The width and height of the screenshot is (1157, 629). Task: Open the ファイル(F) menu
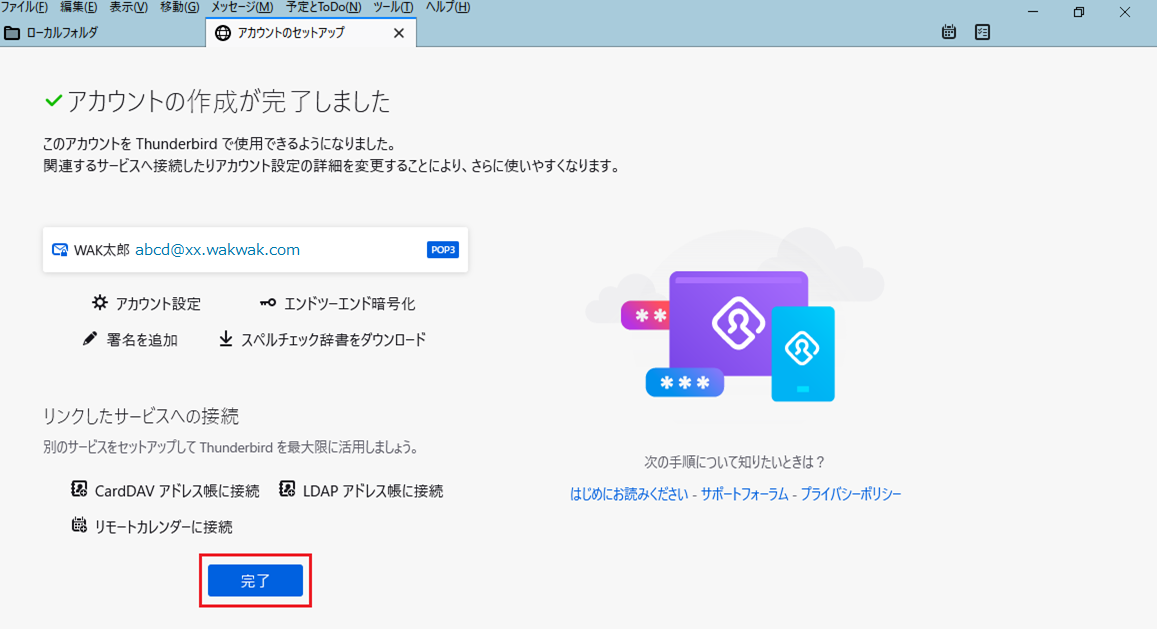[24, 7]
